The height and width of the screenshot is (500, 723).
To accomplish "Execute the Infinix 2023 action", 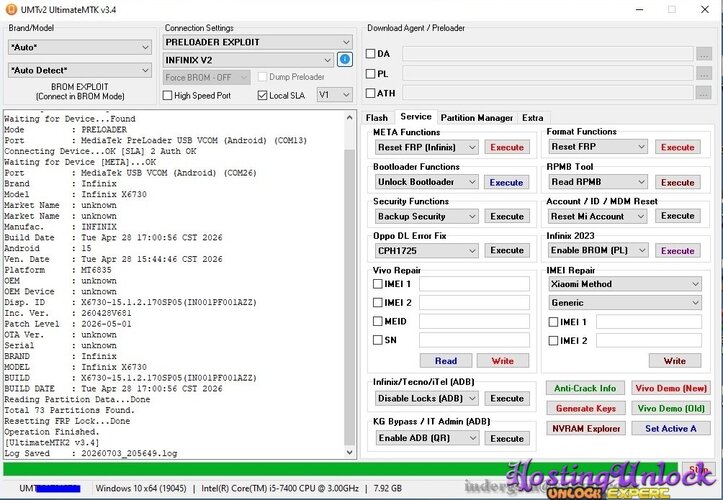I will pos(678,250).
